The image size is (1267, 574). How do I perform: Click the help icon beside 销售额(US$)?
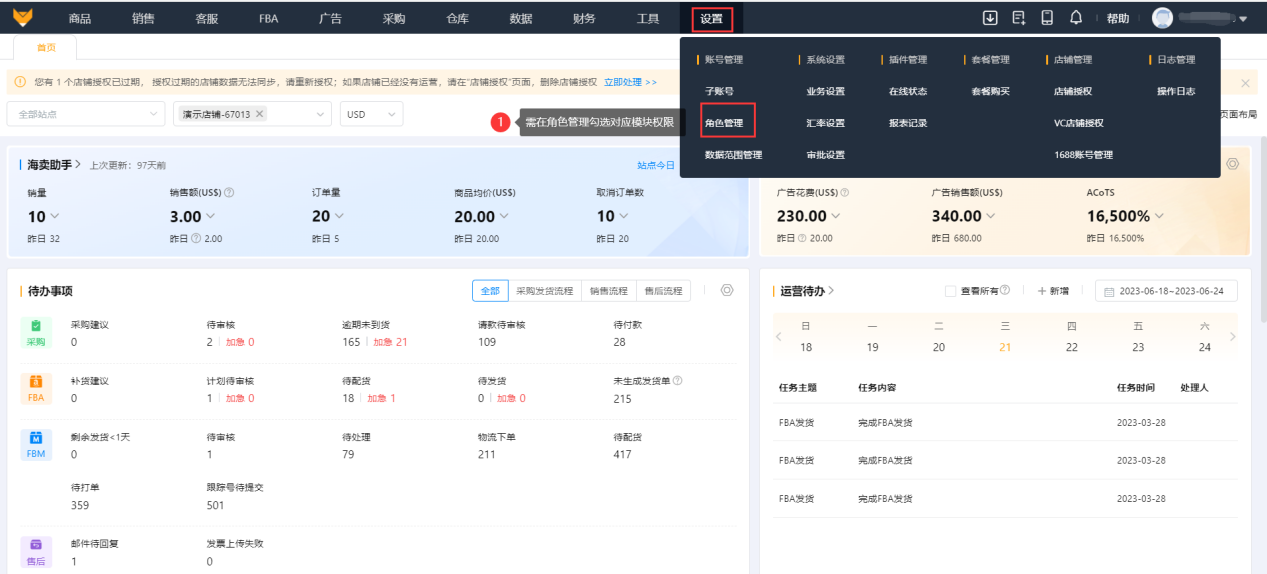[230, 193]
